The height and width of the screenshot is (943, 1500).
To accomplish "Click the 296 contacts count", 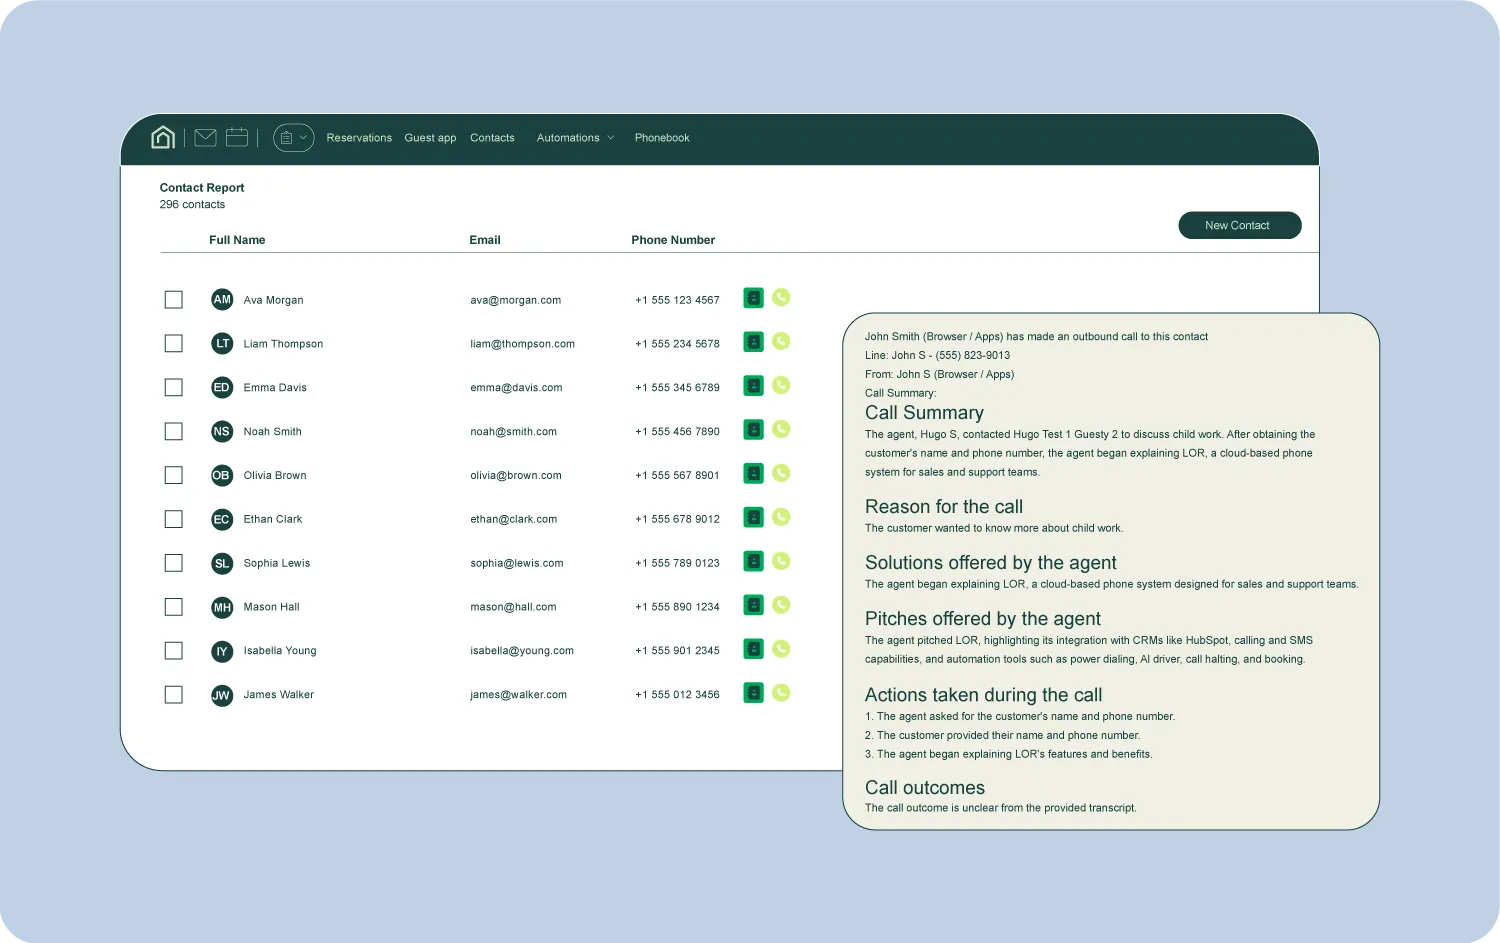I will tap(192, 205).
